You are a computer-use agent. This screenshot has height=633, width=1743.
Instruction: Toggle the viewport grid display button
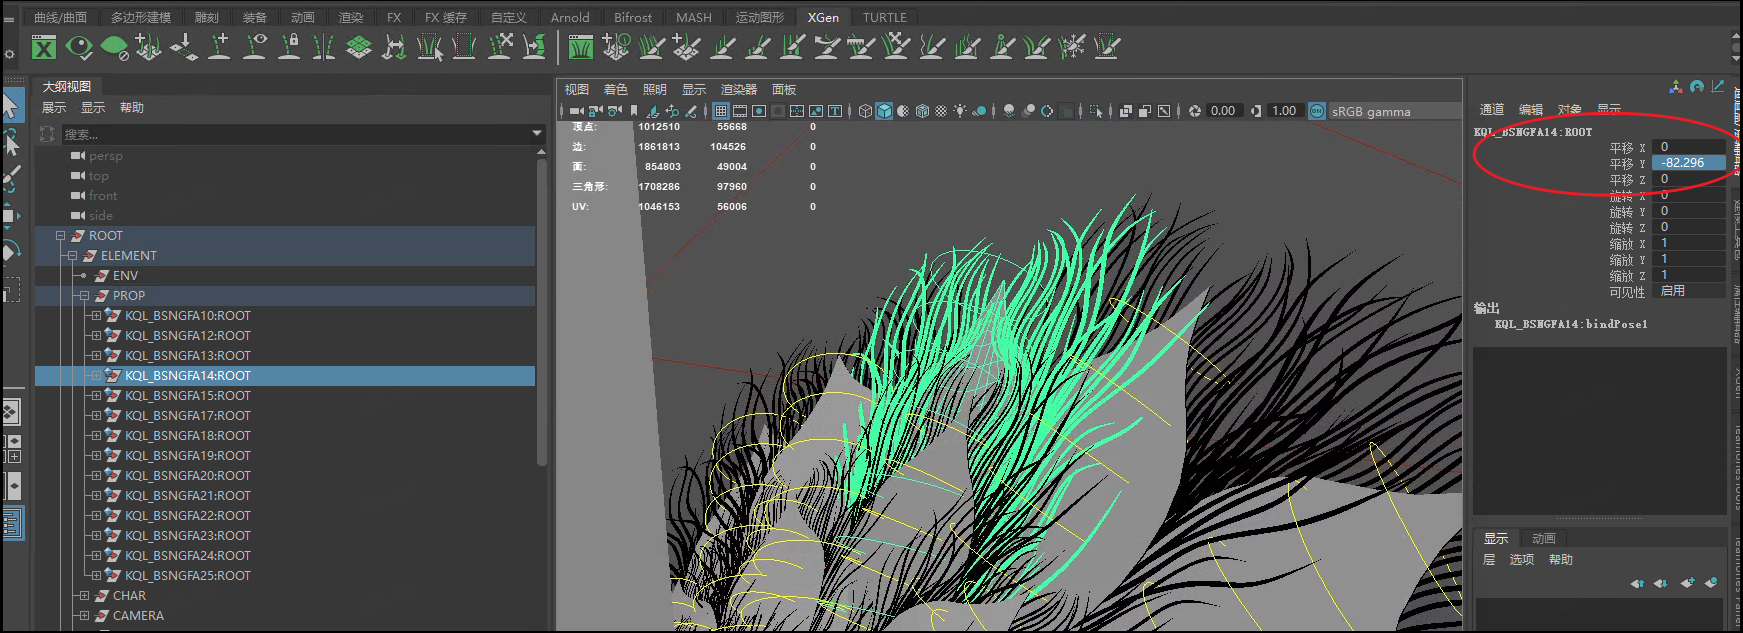point(720,111)
